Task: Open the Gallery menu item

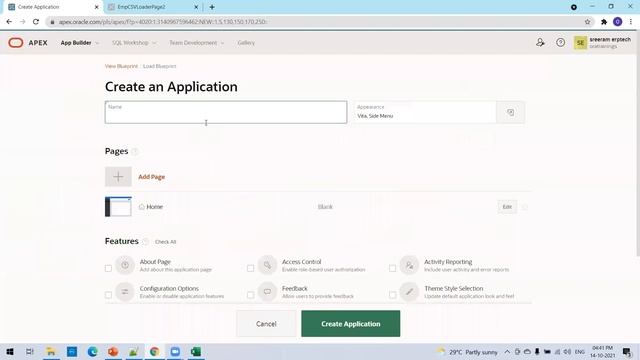Action: coord(246,42)
